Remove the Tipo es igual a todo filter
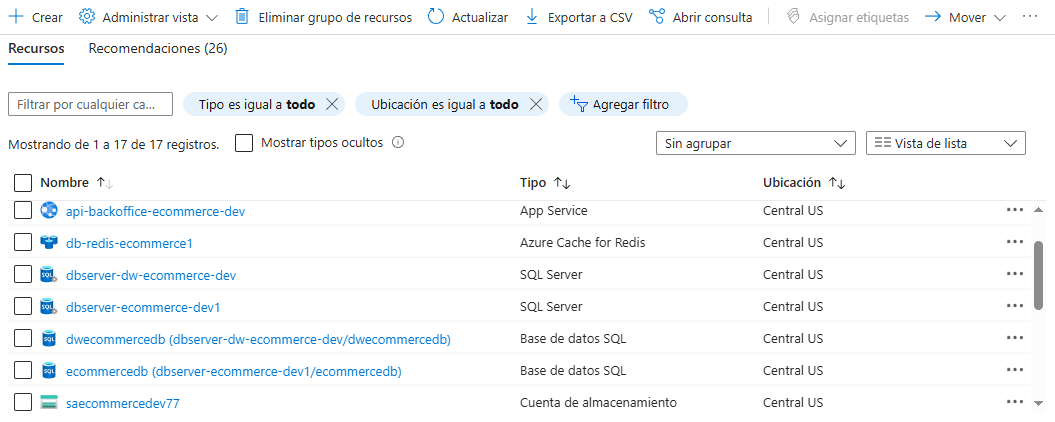This screenshot has height=422, width=1055. pos(333,104)
